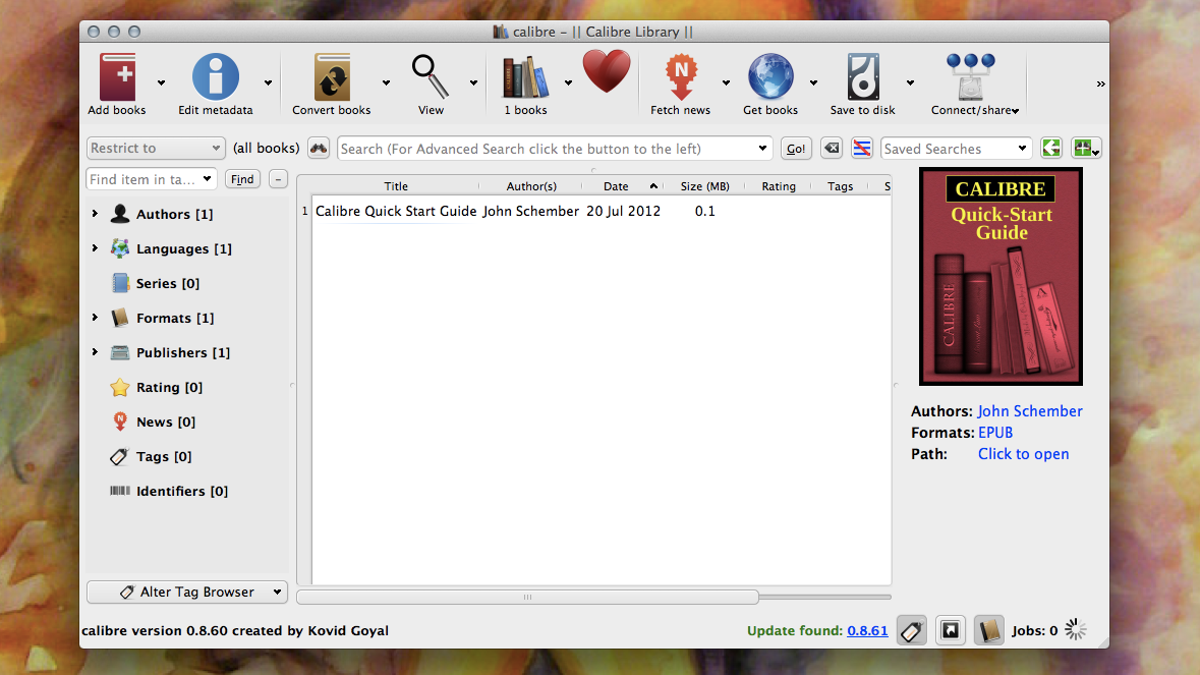Expand the Formats category
The height and width of the screenshot is (675, 1200).
pyautogui.click(x=95, y=318)
